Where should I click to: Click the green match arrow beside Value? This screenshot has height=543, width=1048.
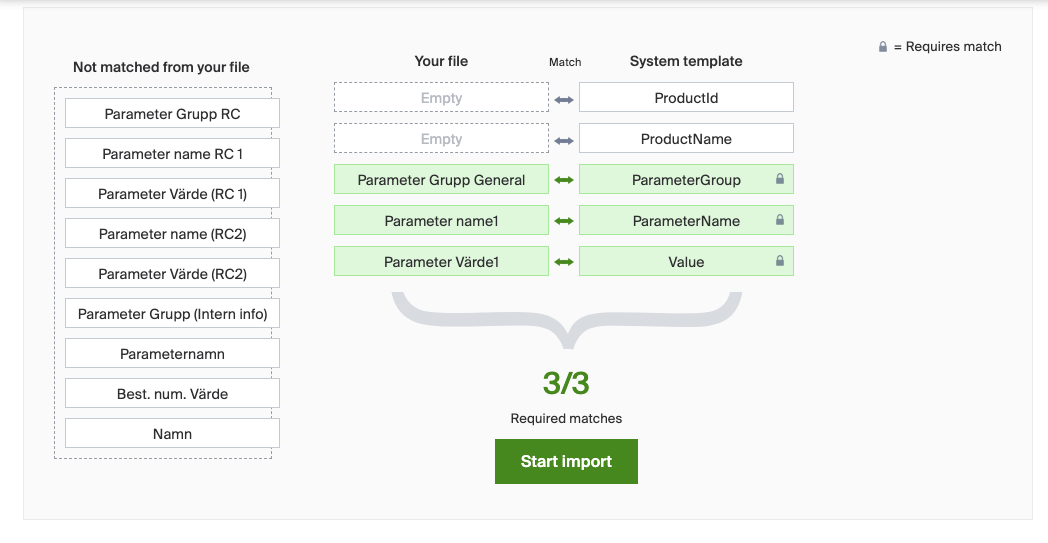click(564, 262)
